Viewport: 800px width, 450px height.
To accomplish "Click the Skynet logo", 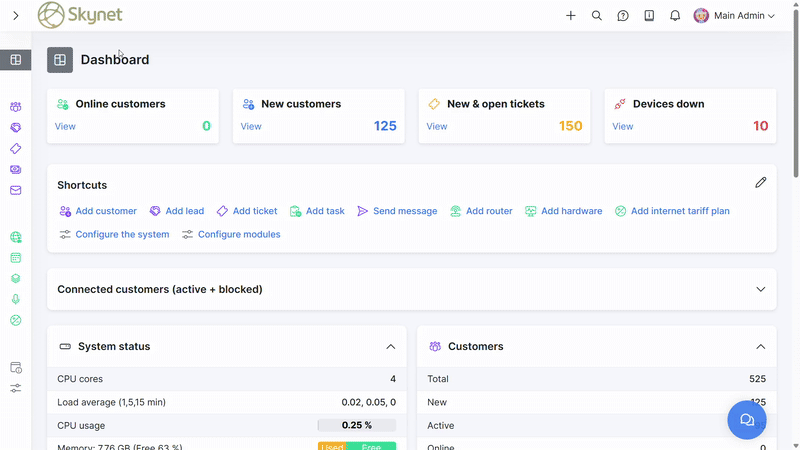I will 80,15.
